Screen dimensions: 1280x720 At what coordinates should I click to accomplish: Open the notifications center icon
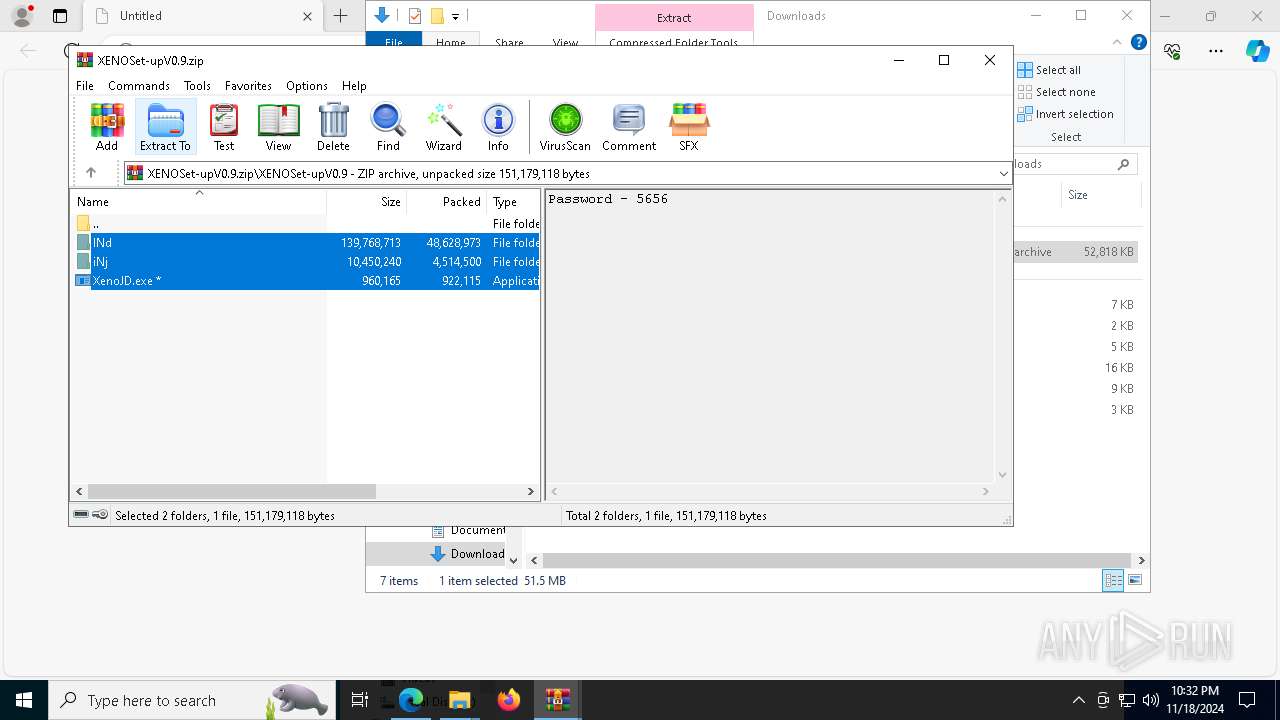point(1247,700)
